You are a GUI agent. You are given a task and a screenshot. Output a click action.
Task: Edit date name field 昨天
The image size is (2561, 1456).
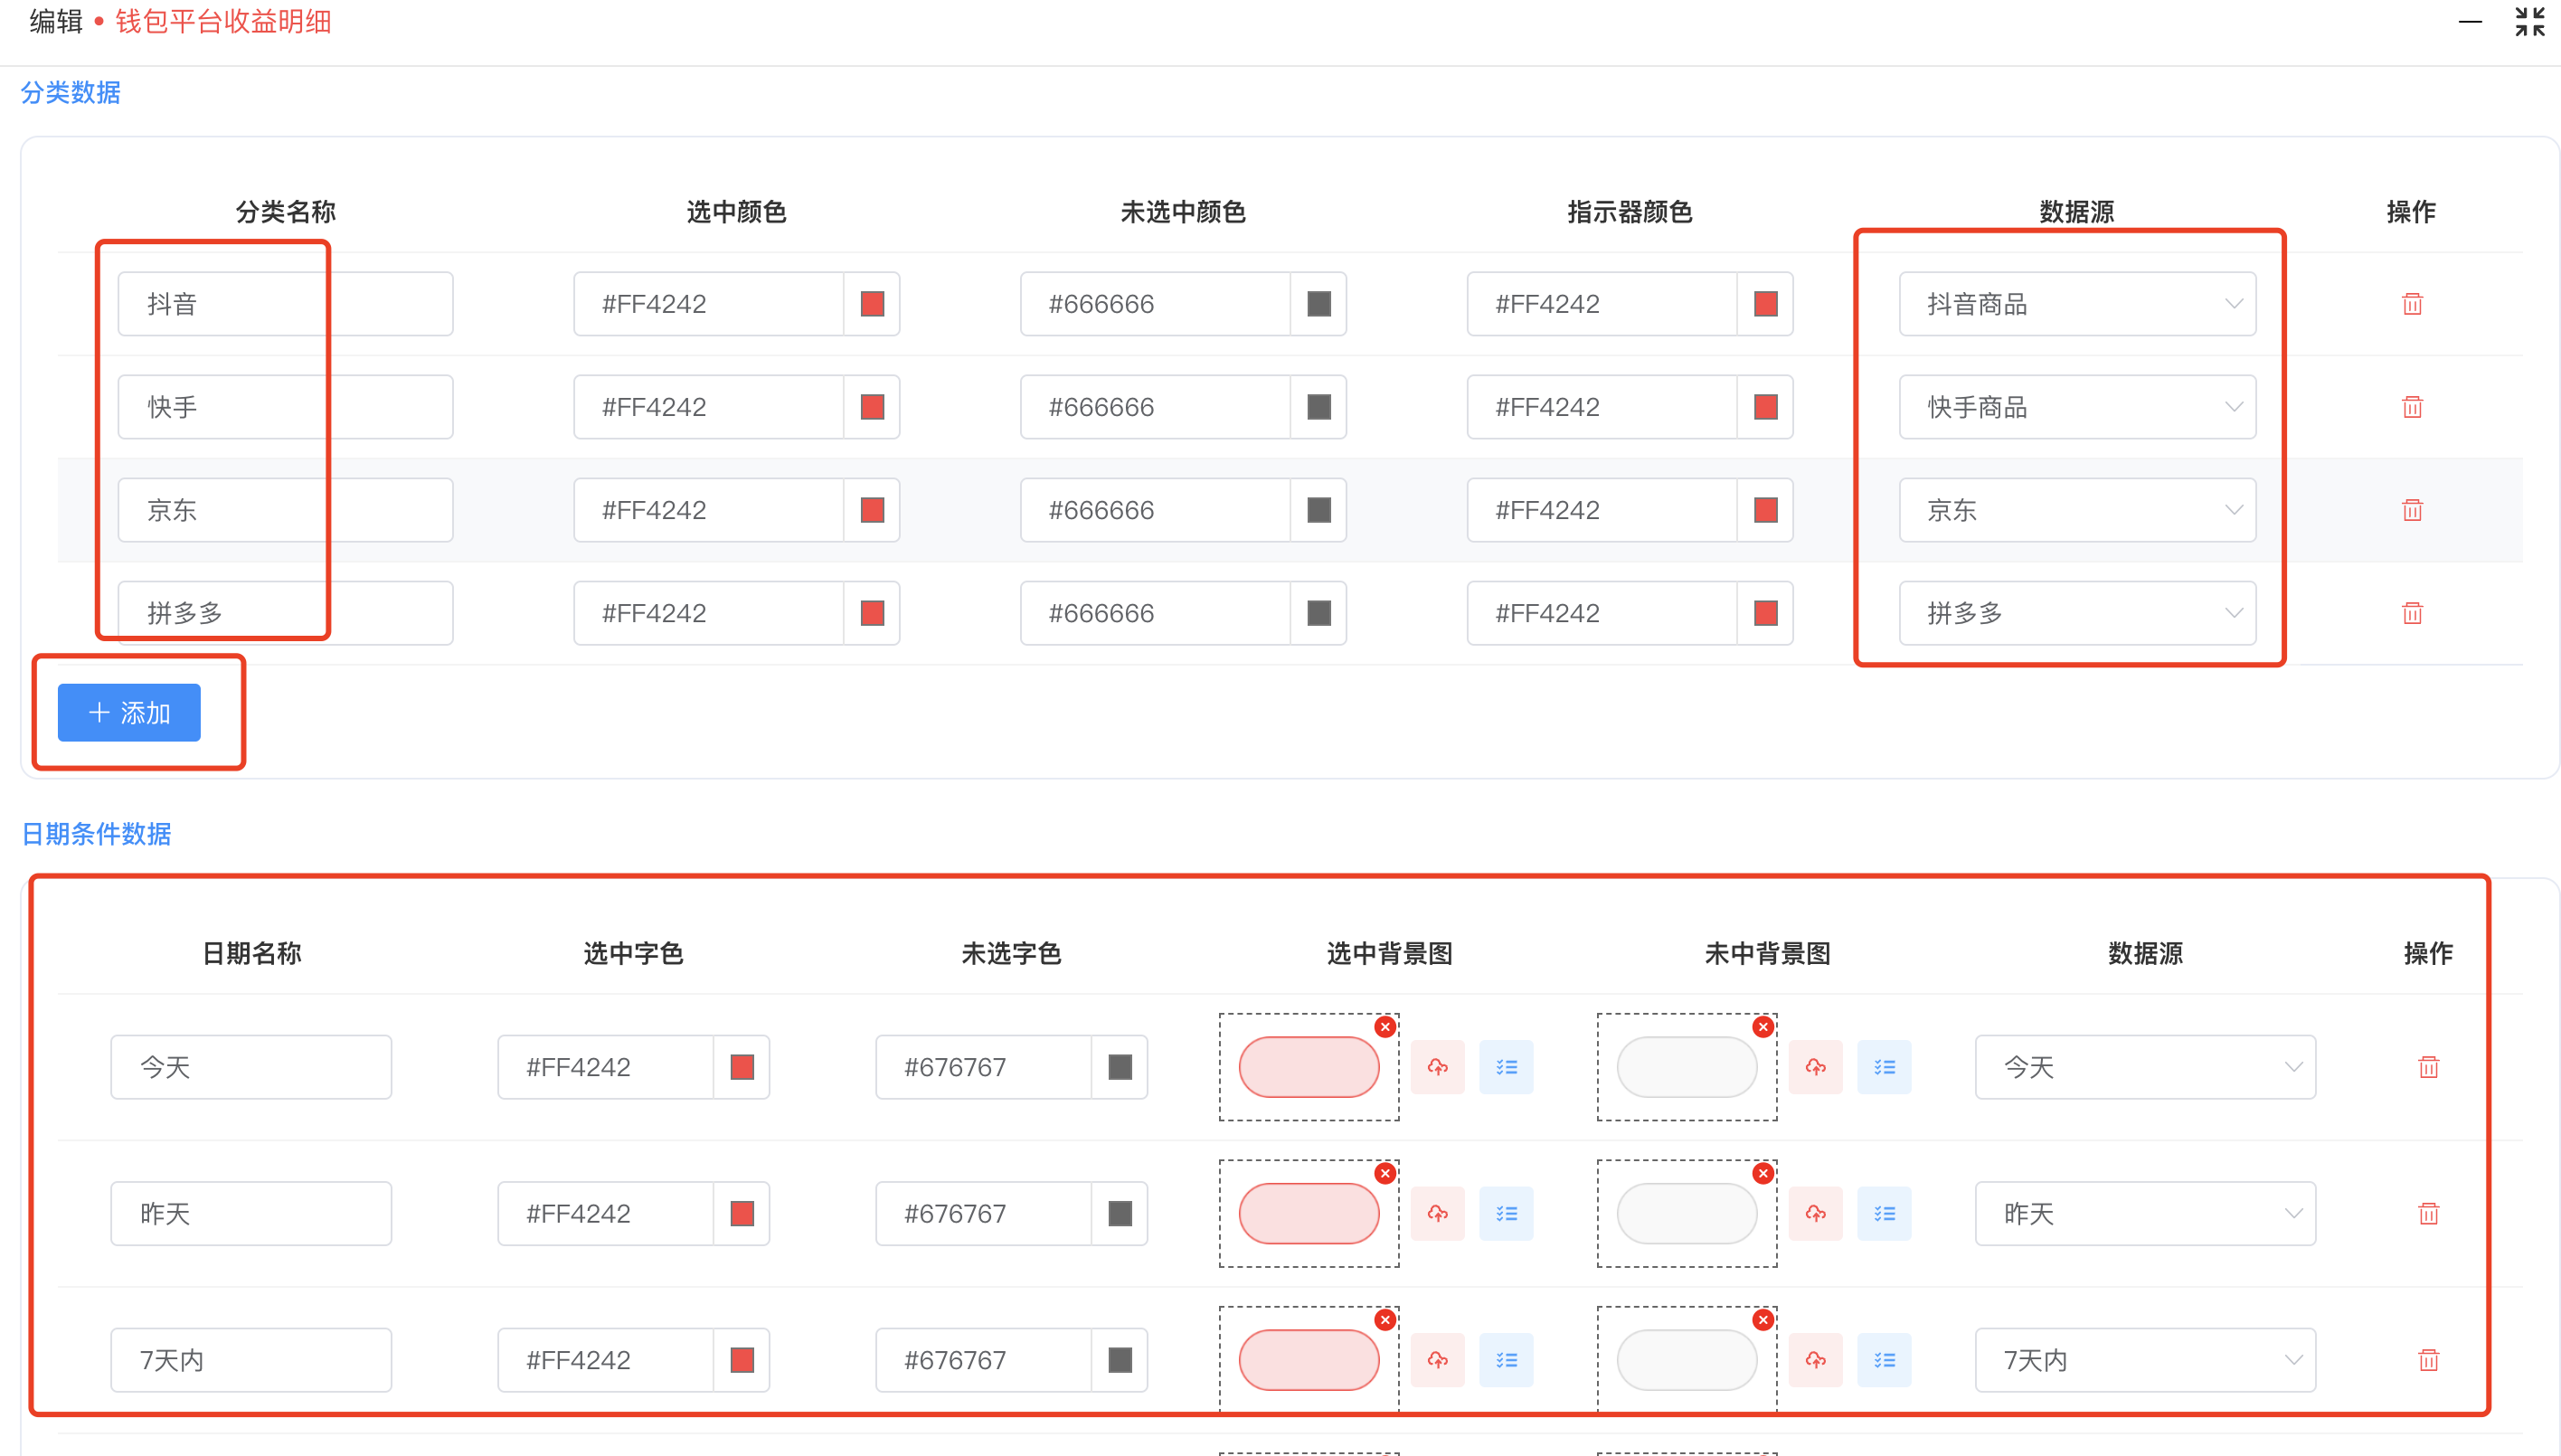(251, 1214)
